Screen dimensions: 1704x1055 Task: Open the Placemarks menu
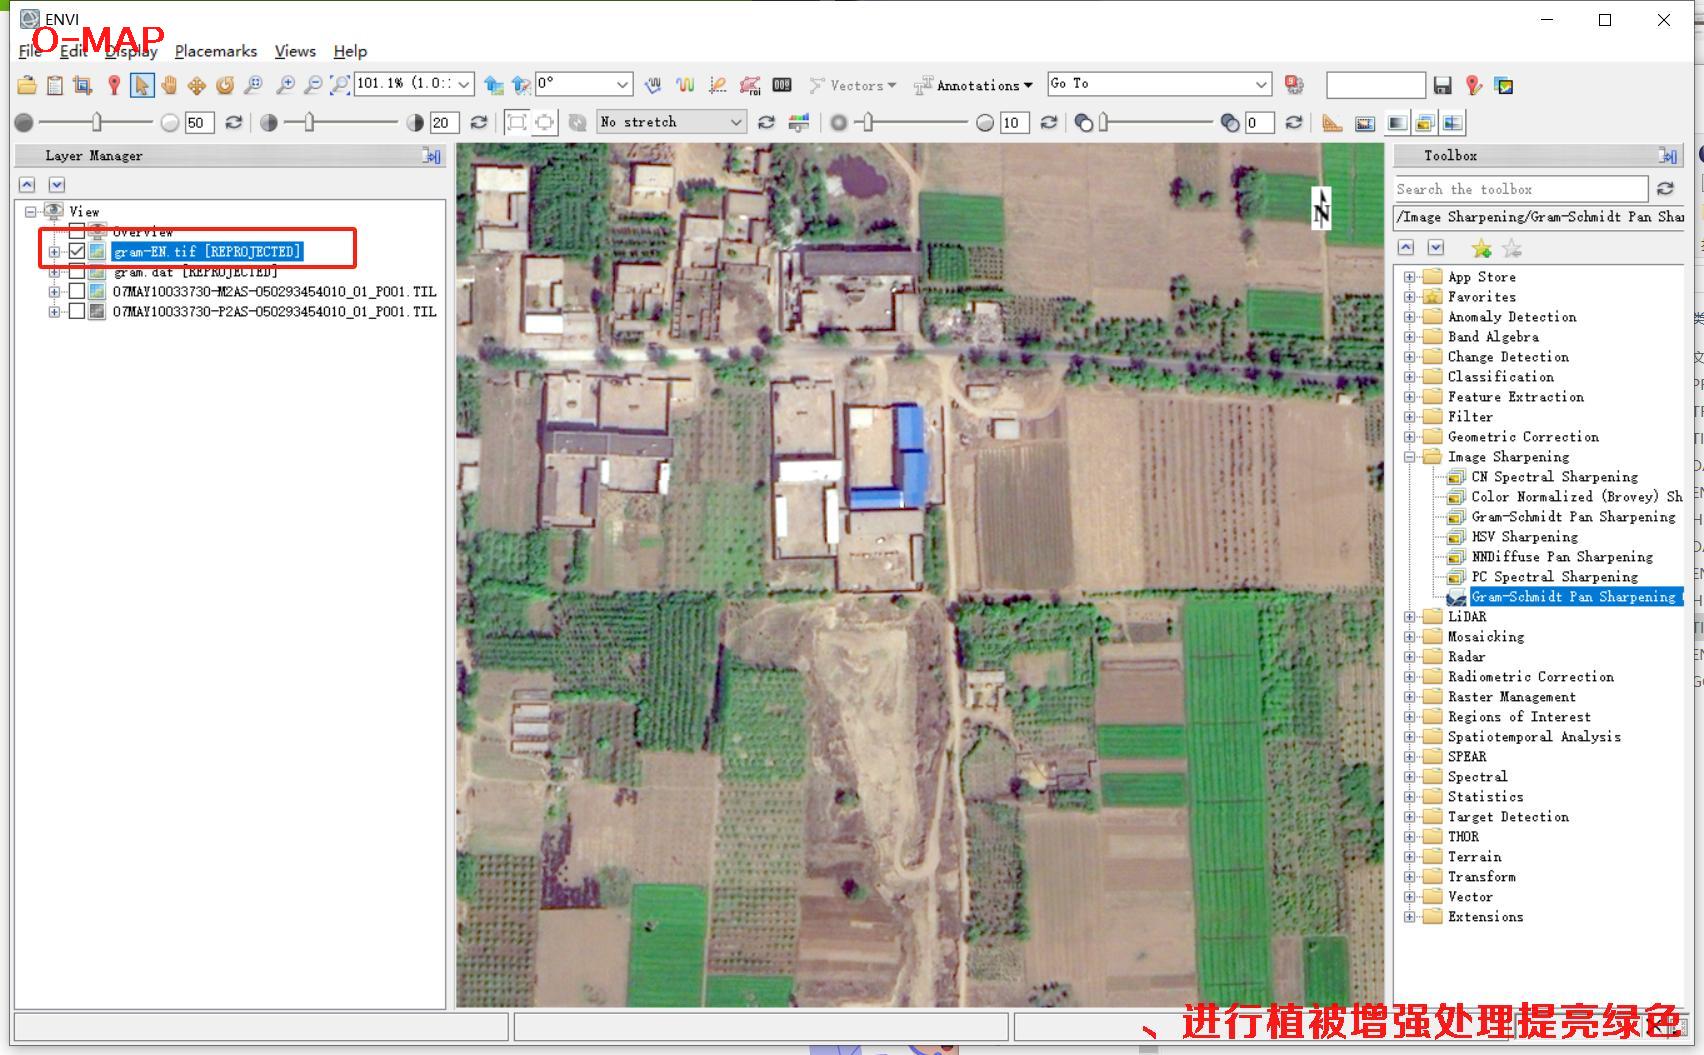215,51
